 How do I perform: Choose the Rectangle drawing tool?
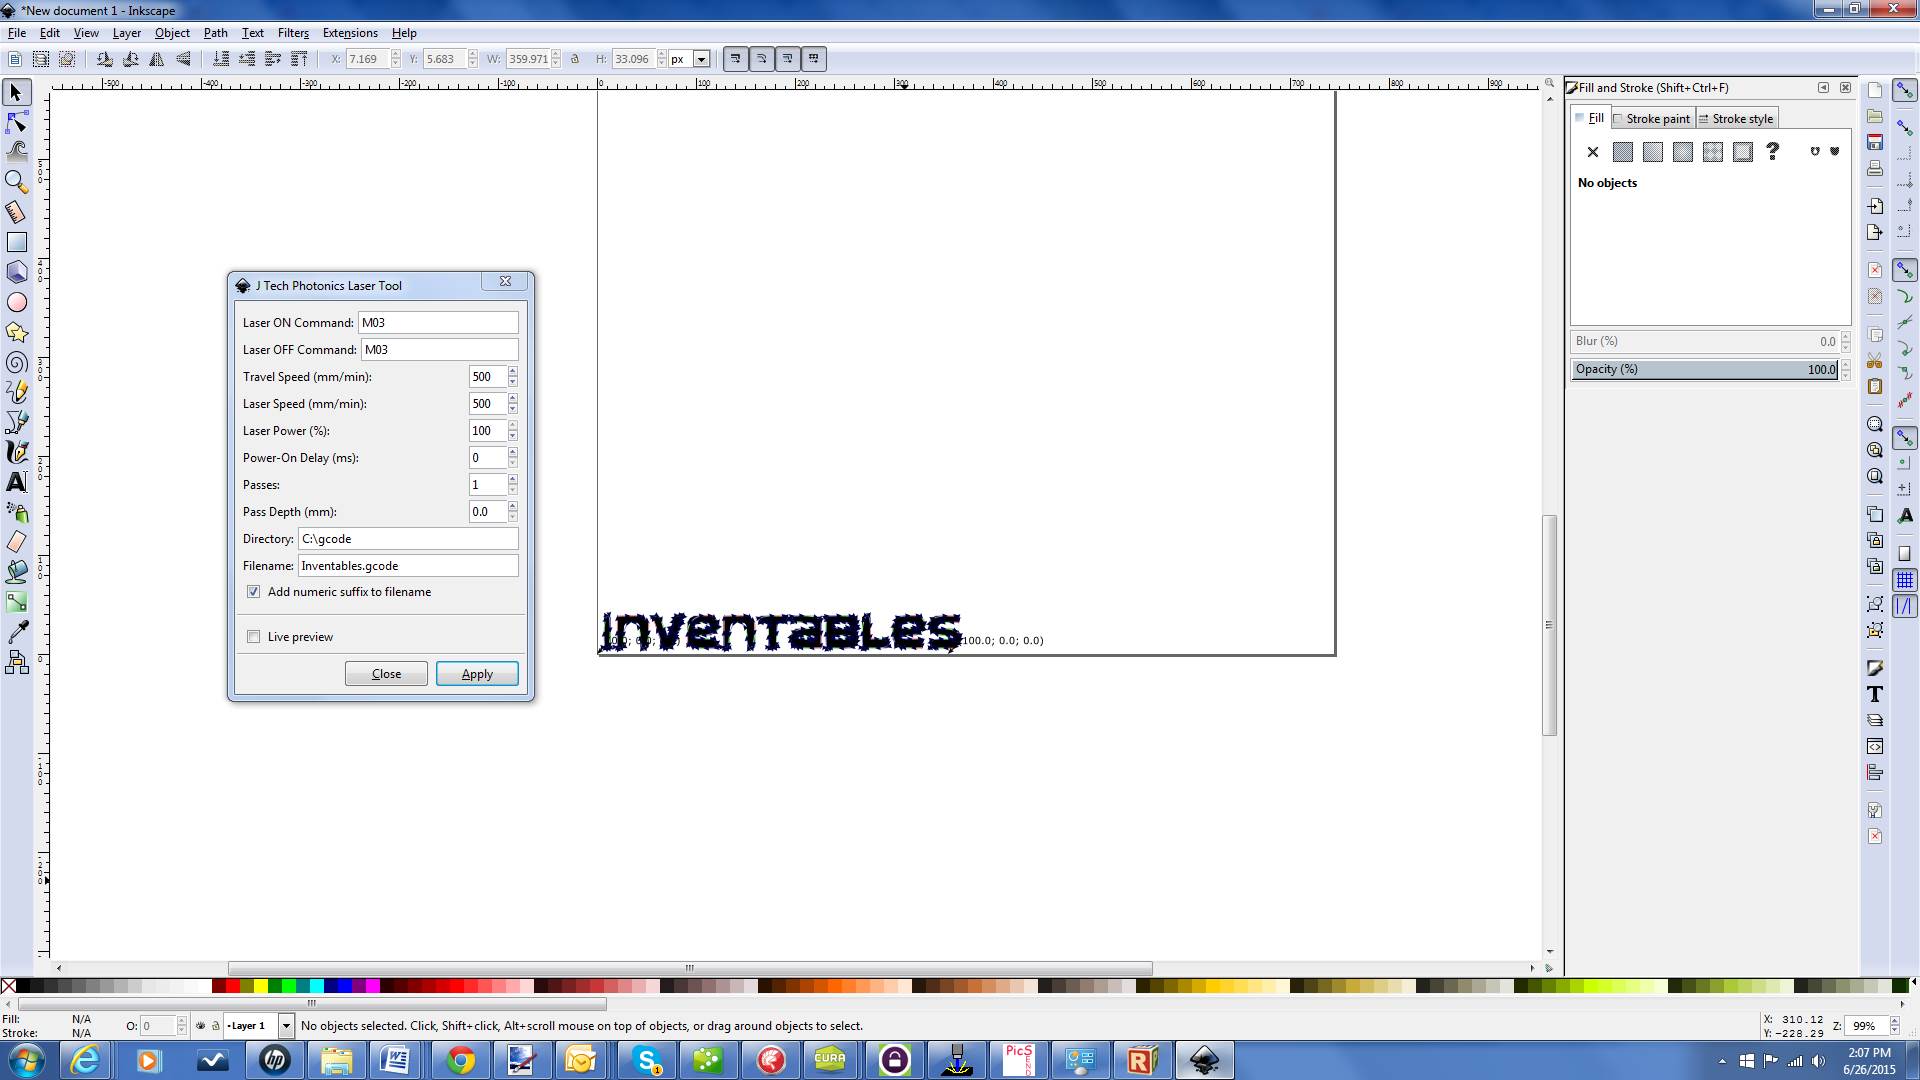click(17, 242)
